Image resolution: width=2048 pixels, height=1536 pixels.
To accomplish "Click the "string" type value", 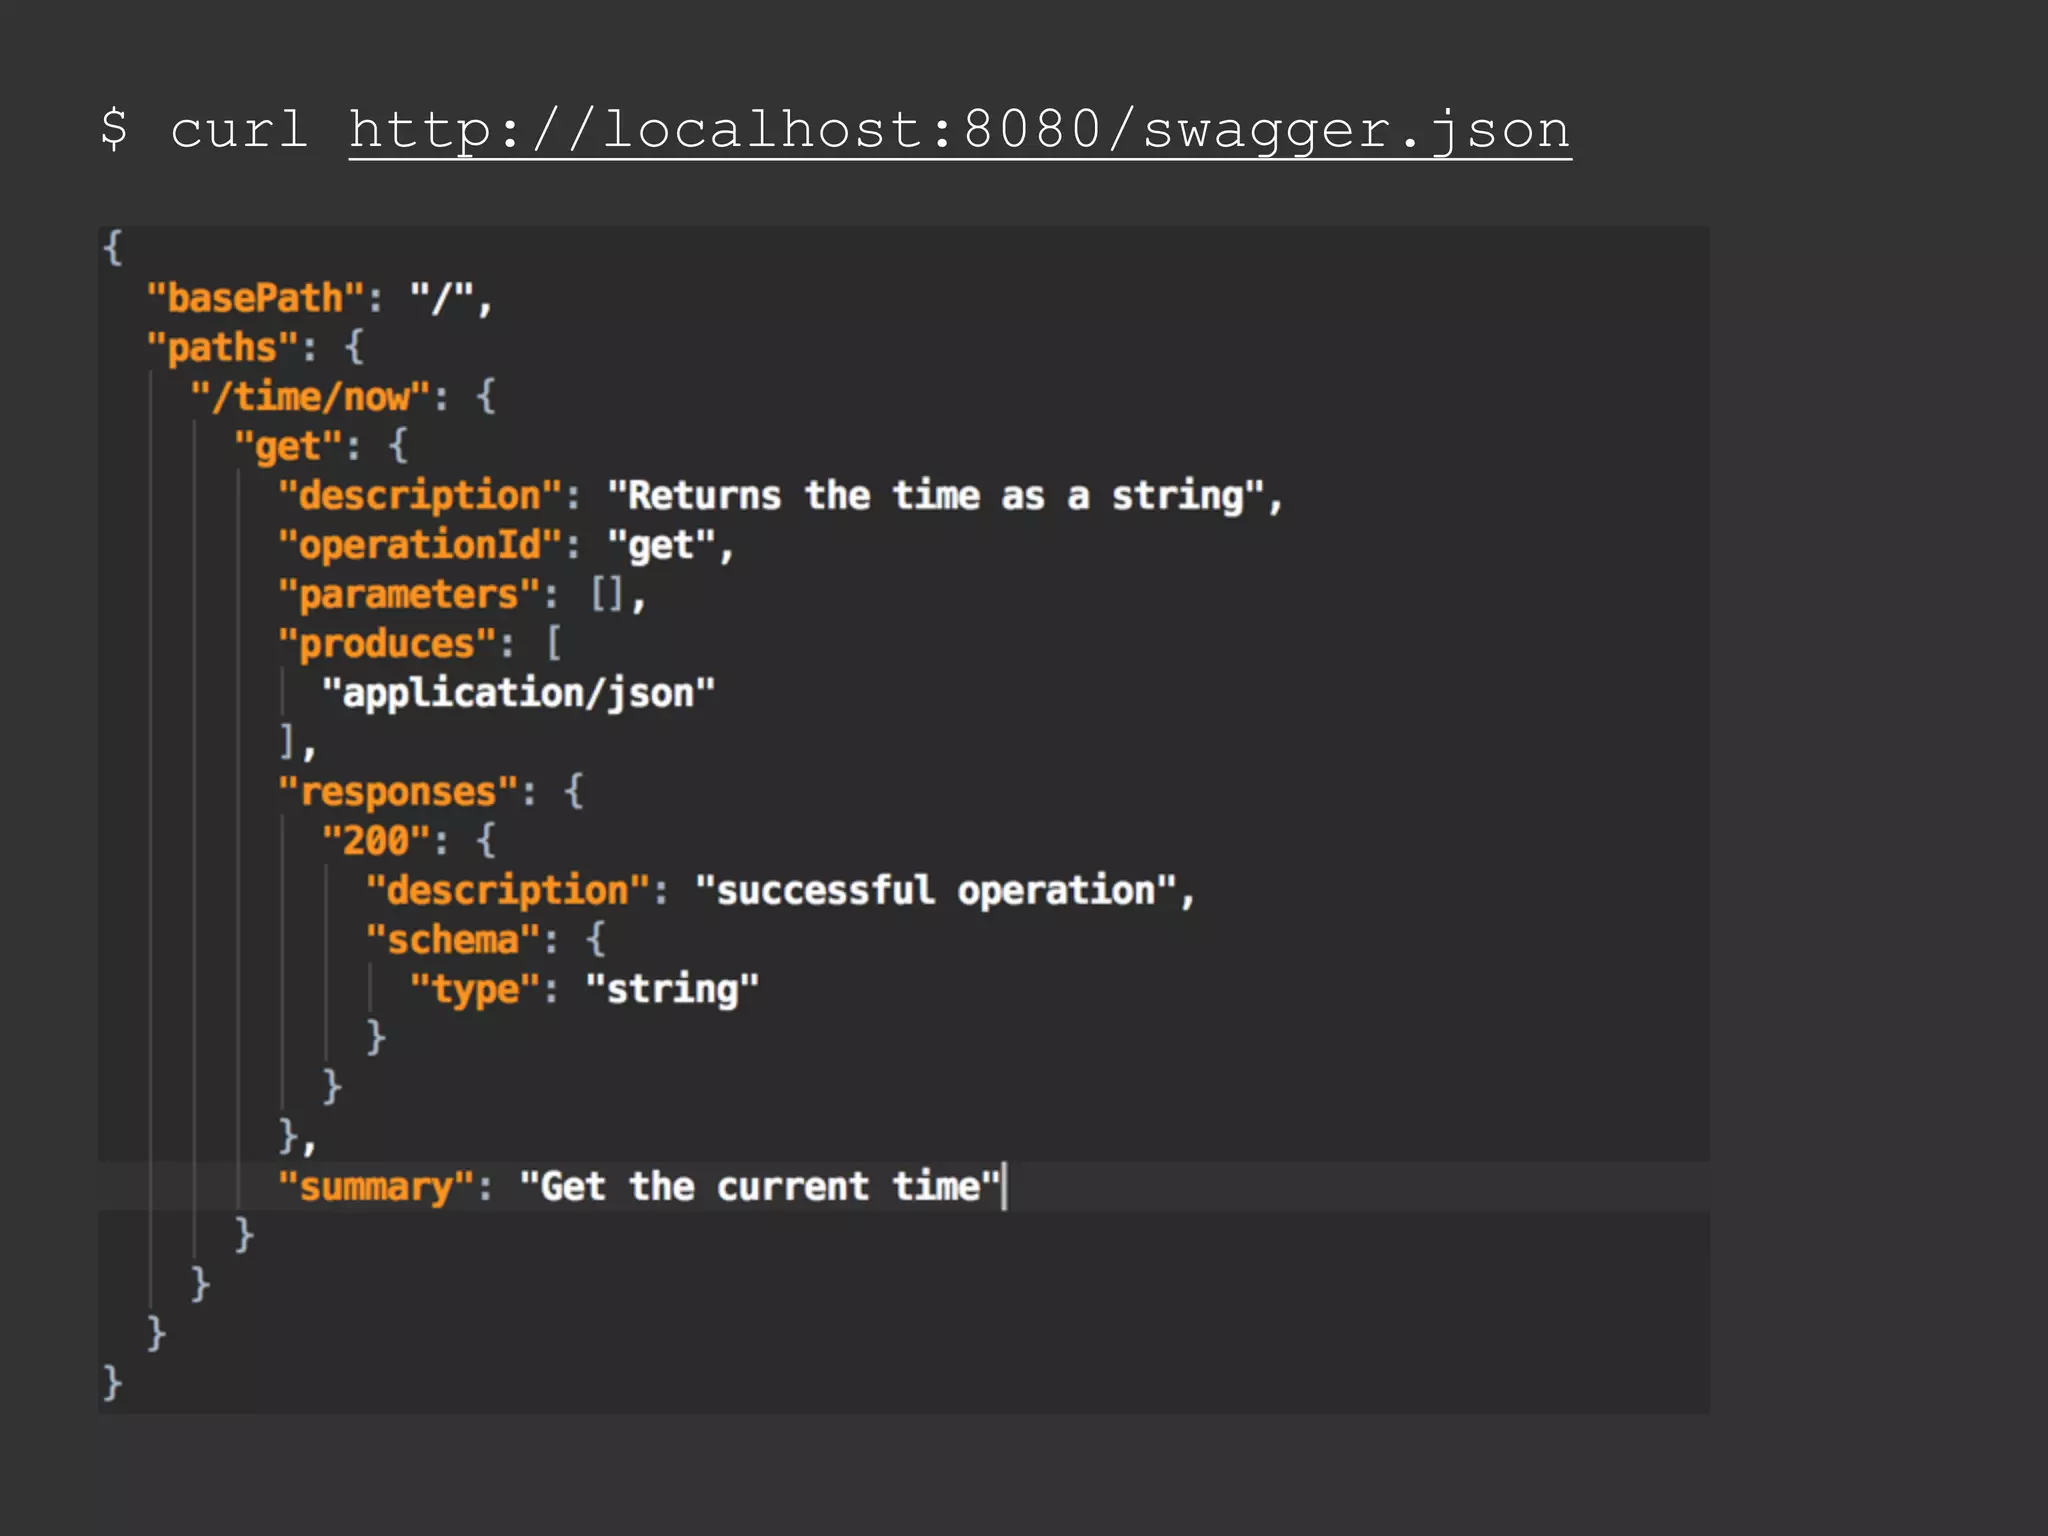I will click(x=672, y=990).
